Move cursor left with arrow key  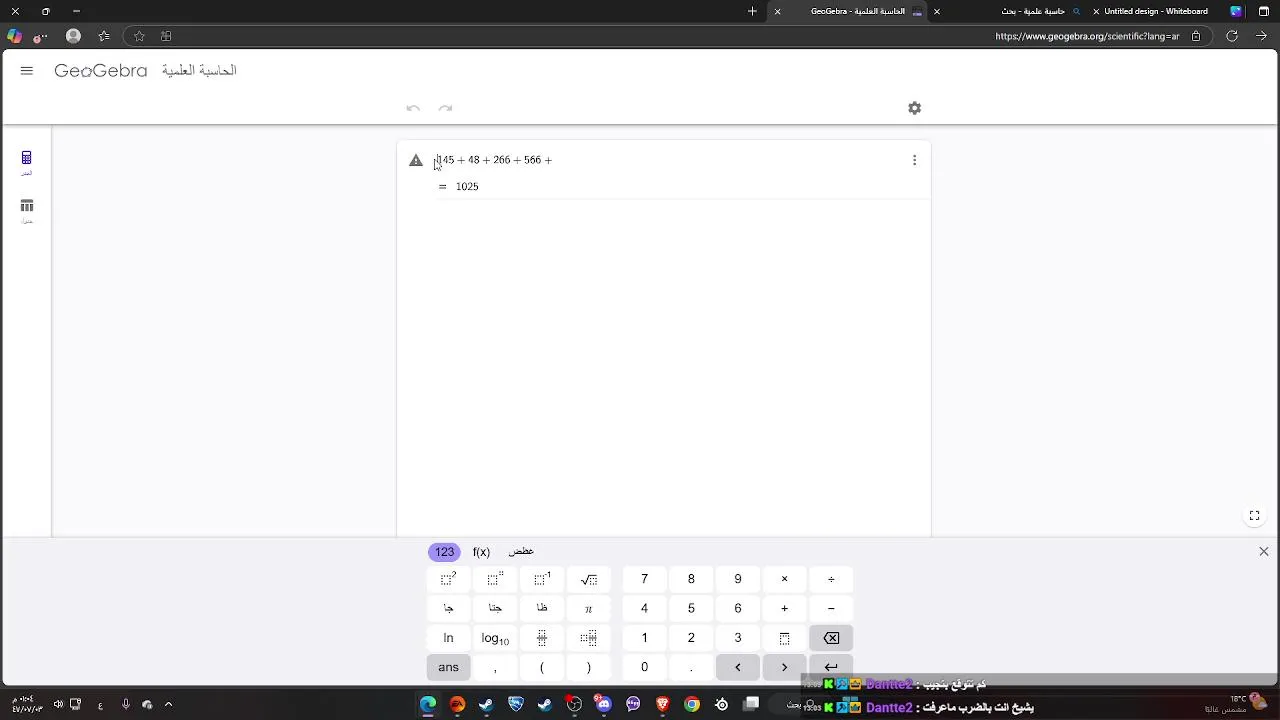click(x=738, y=667)
